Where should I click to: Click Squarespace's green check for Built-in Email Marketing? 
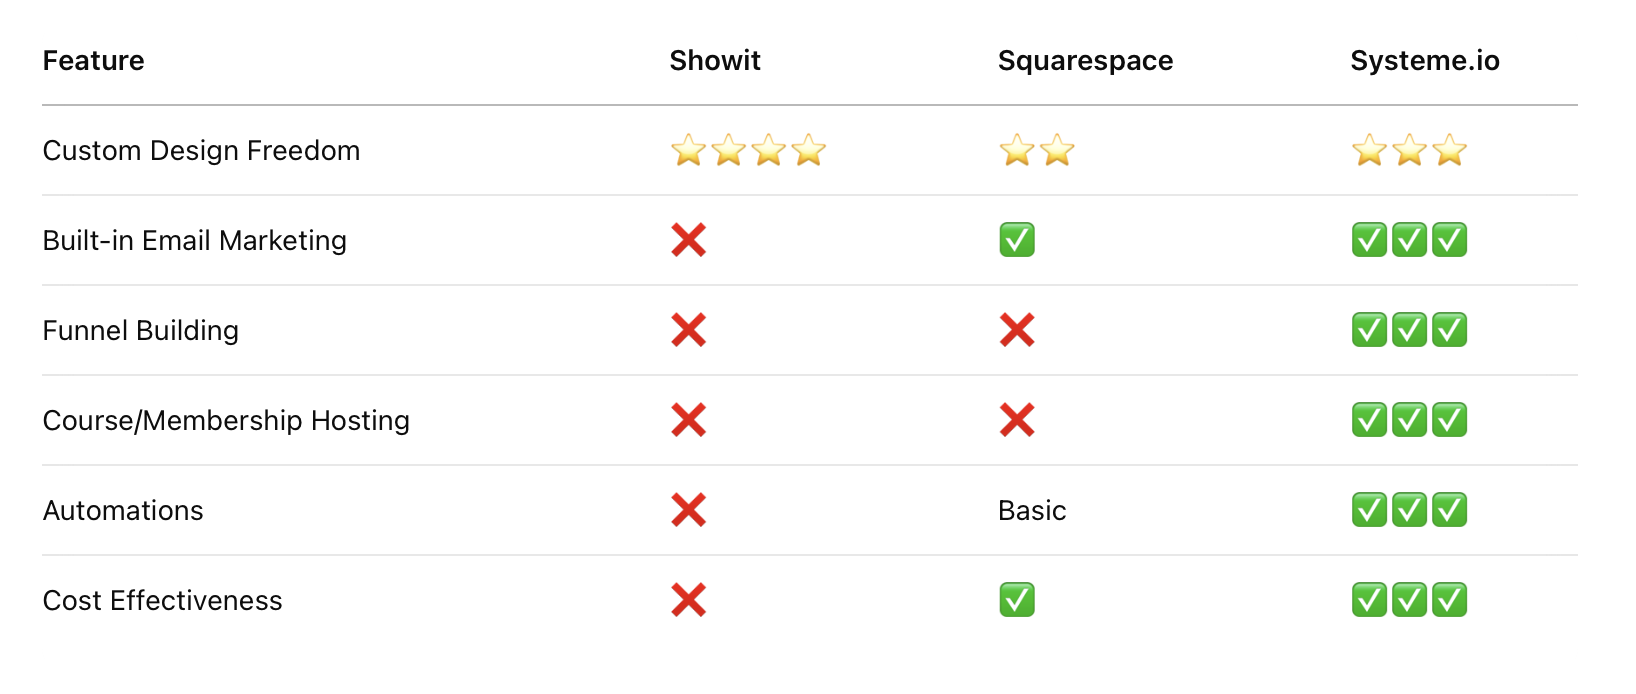[1017, 240]
